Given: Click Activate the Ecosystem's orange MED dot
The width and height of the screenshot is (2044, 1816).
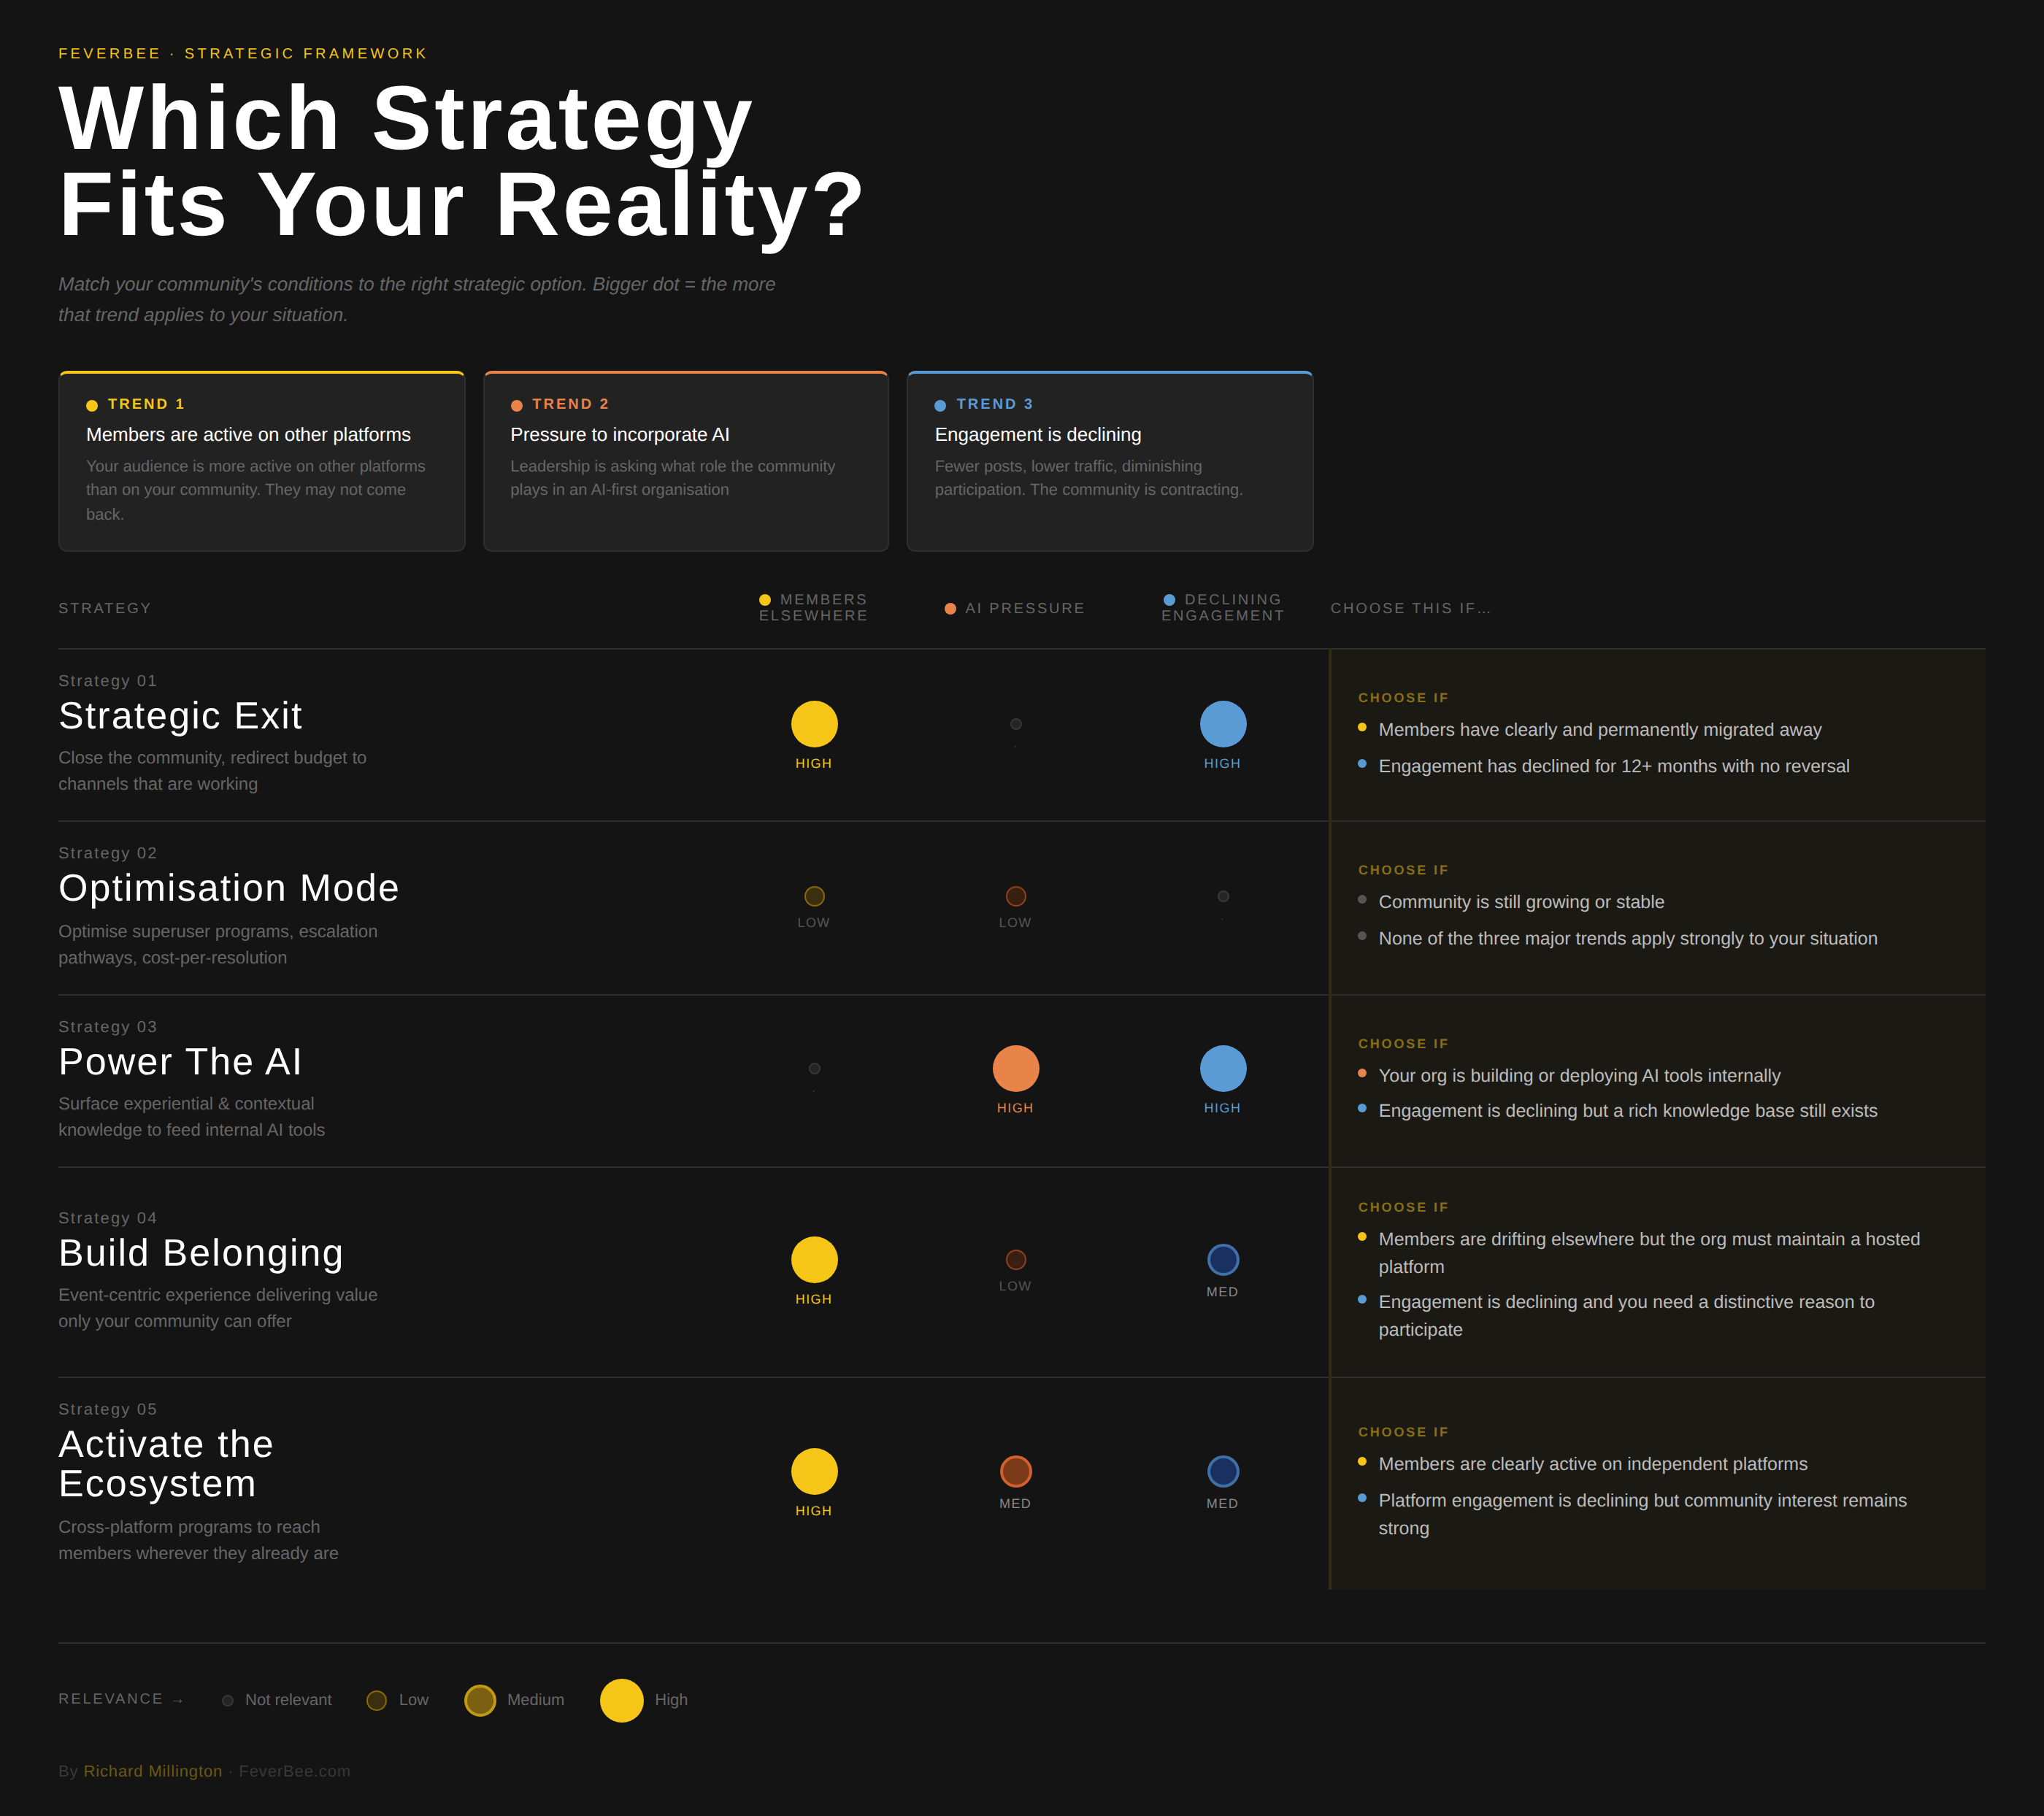Looking at the screenshot, I should 1015,1471.
